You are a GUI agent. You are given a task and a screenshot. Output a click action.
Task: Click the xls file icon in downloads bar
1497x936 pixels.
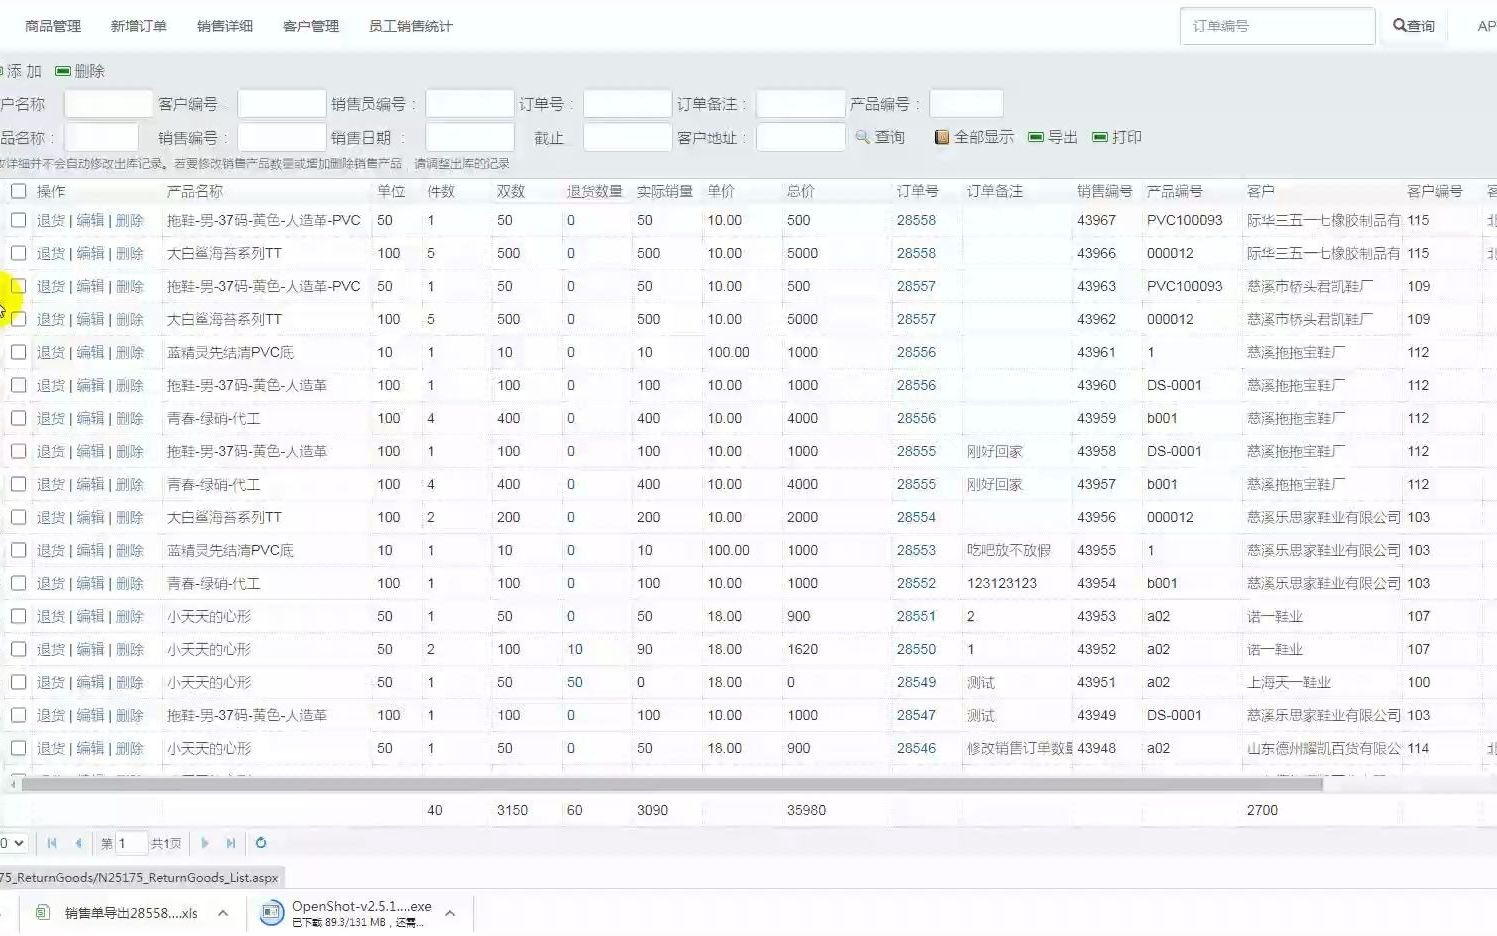point(43,912)
